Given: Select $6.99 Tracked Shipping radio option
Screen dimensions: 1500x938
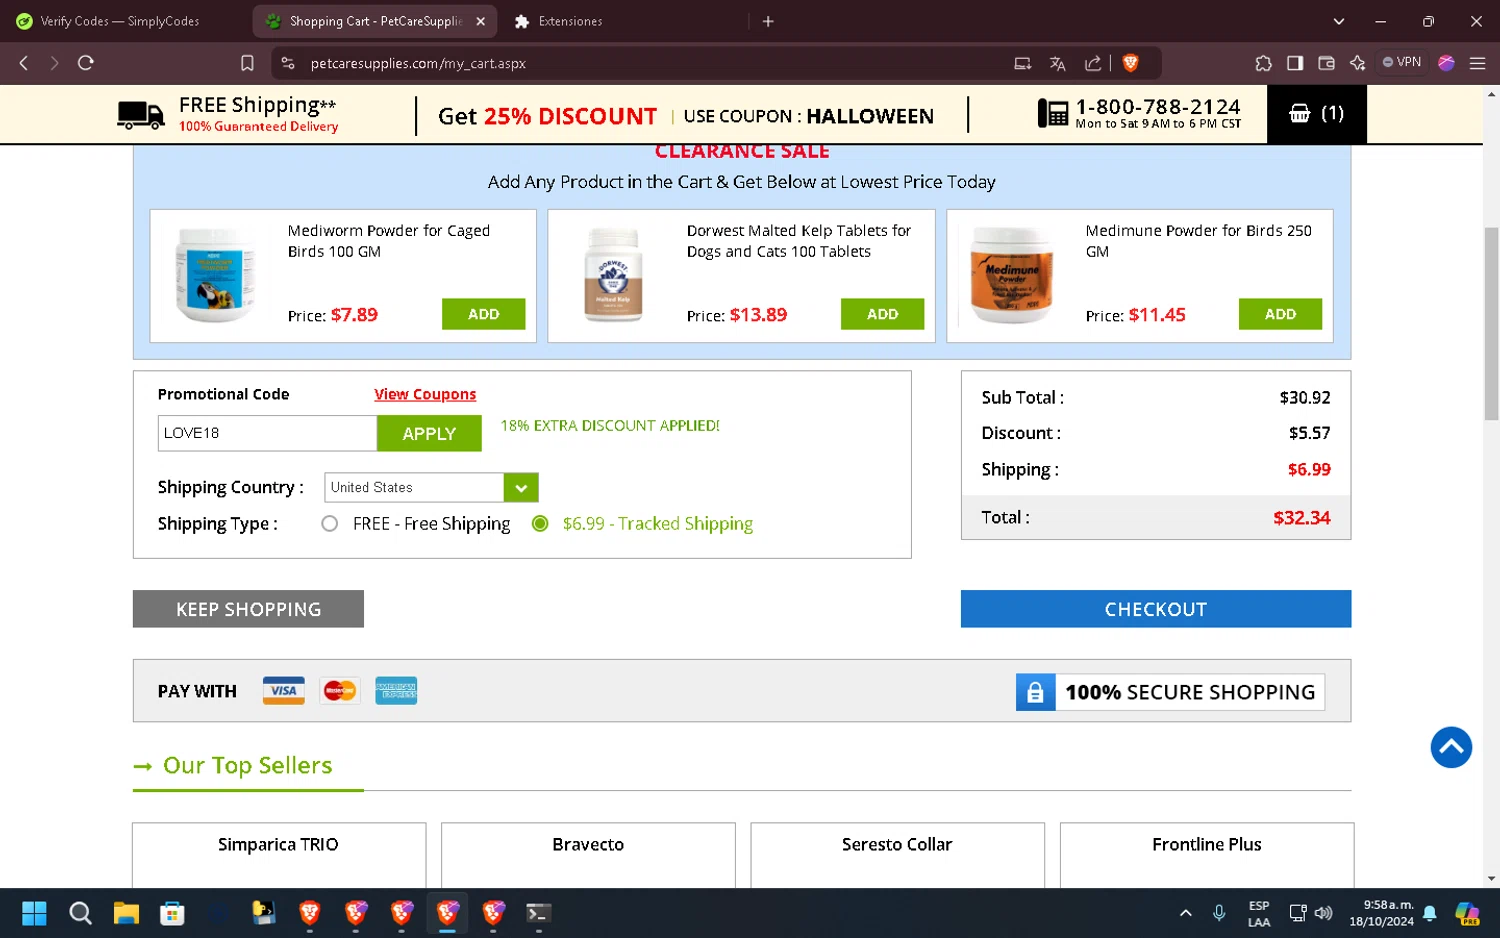Looking at the screenshot, I should pos(540,524).
